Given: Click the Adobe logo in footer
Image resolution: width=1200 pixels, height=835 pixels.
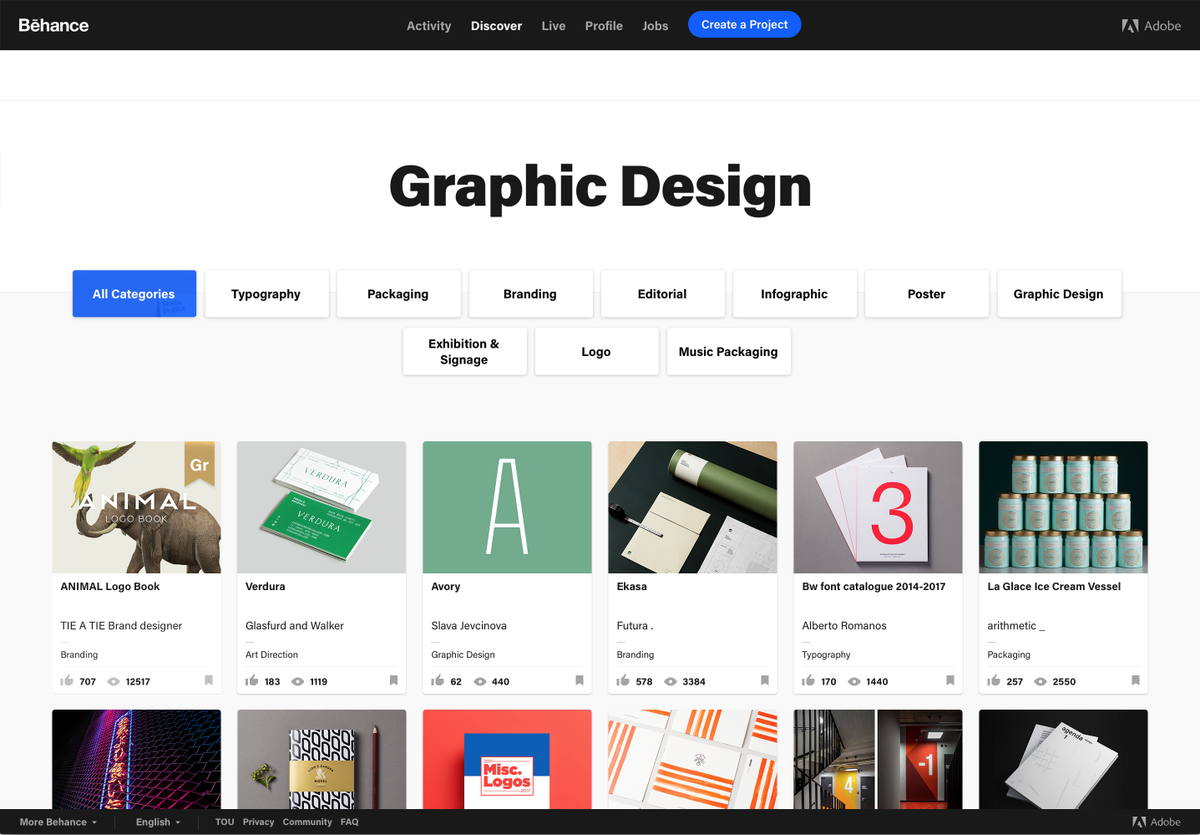Looking at the screenshot, I should coord(1156,822).
